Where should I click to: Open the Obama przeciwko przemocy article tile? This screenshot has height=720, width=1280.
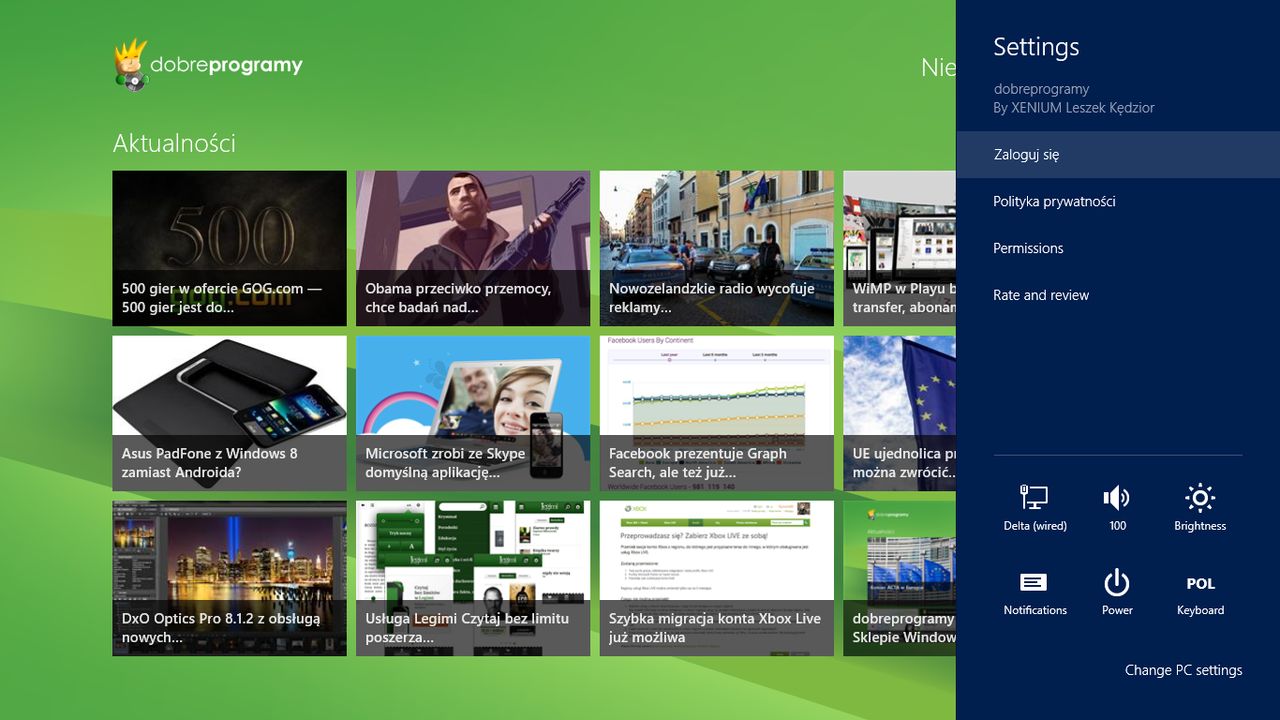pyautogui.click(x=473, y=248)
